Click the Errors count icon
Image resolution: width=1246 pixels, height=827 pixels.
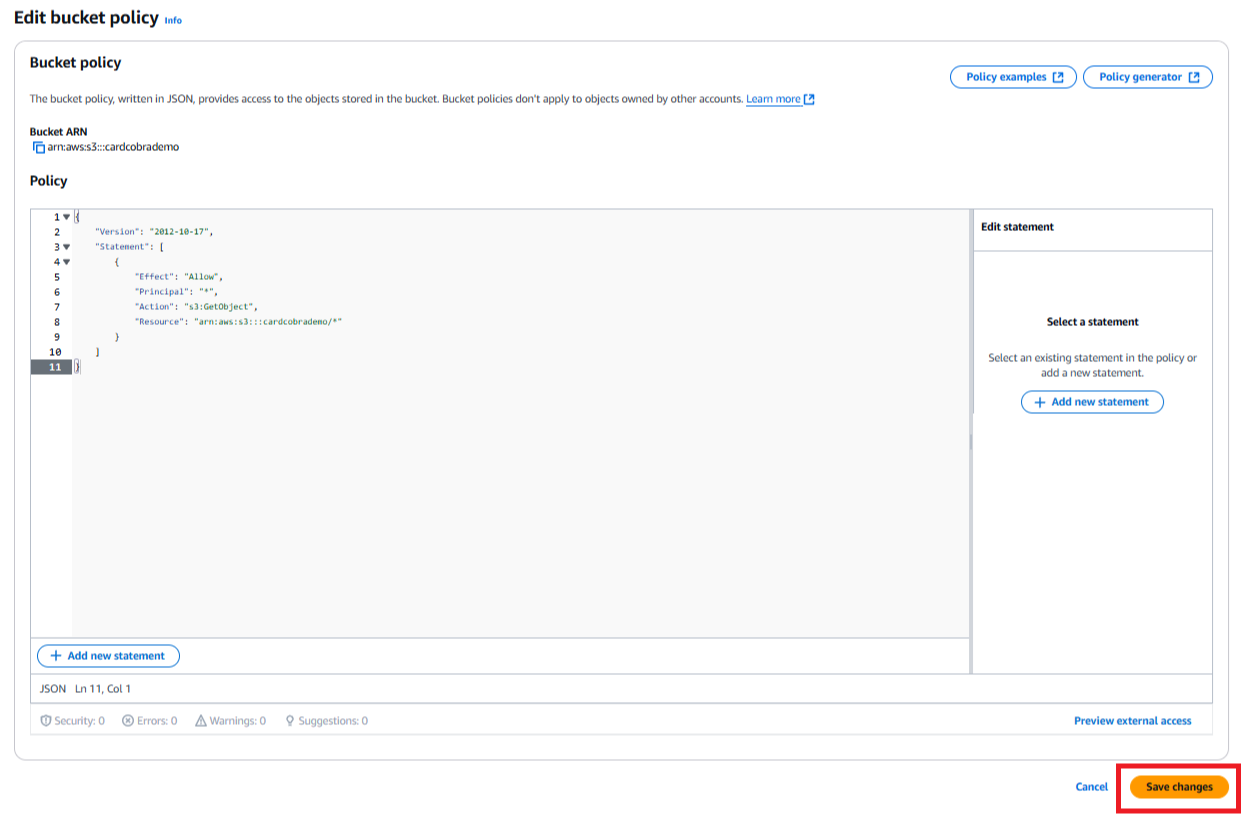(x=128, y=721)
